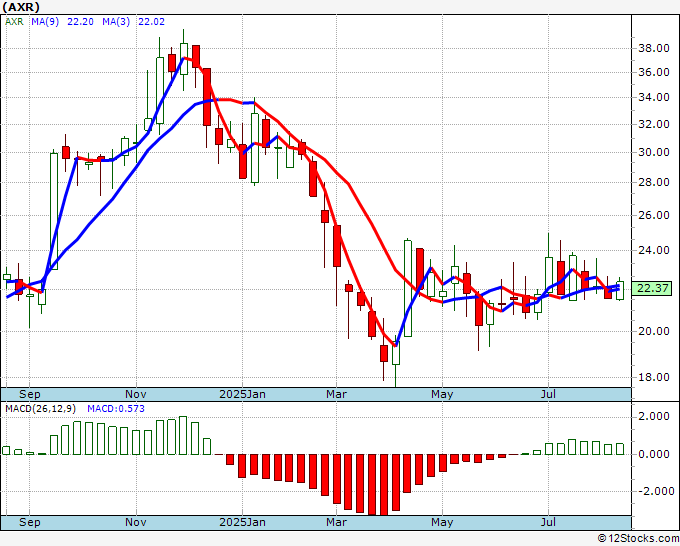
Task: Click the Sep label on price chart axis
Action: pos(29,394)
